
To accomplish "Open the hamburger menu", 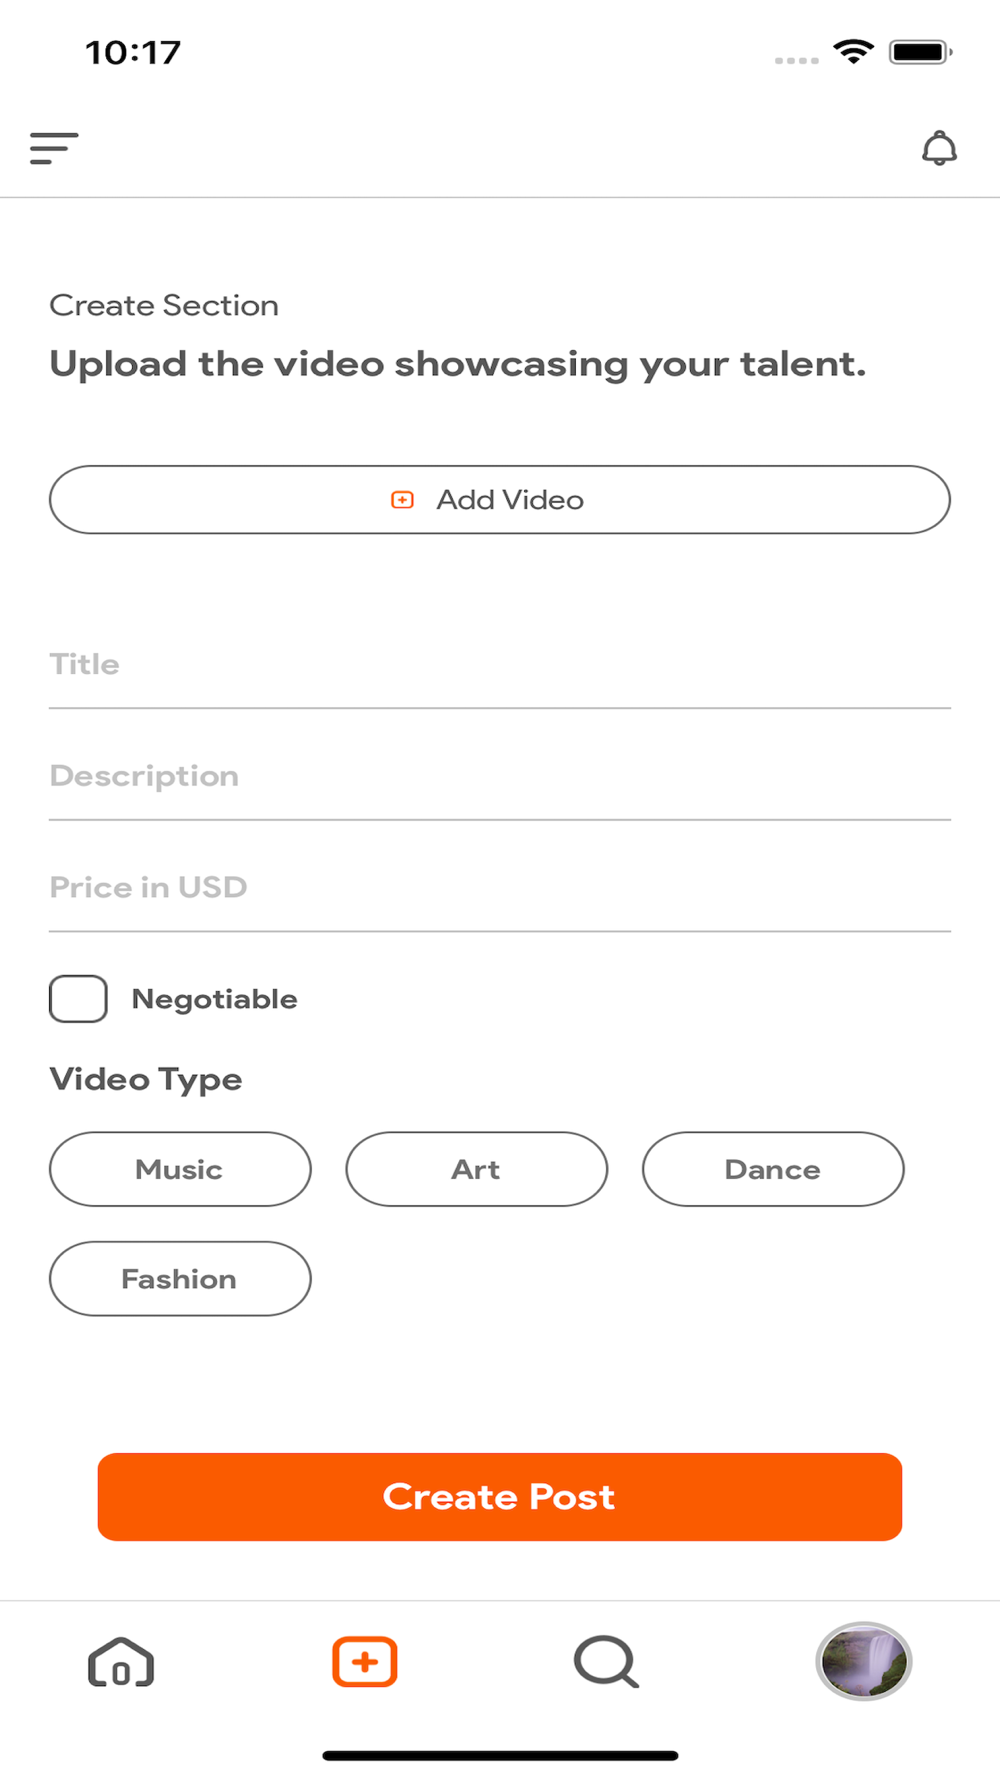I will [54, 148].
